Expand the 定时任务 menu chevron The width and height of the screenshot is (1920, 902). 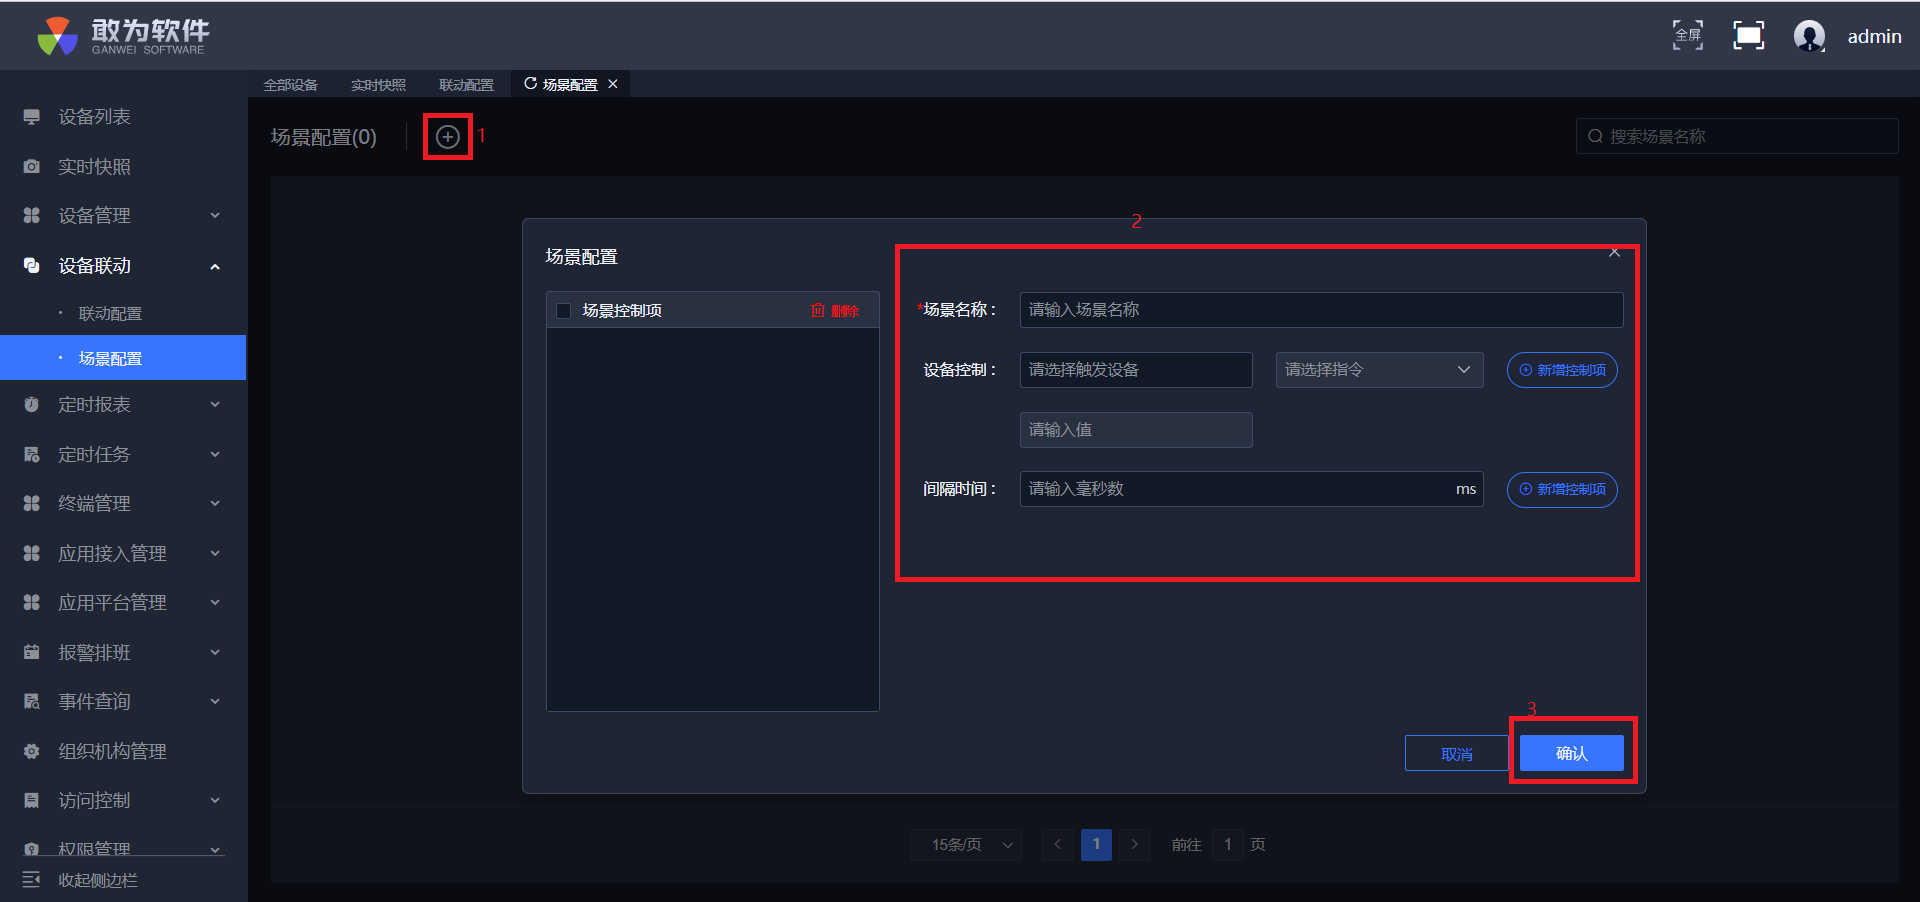(x=215, y=455)
